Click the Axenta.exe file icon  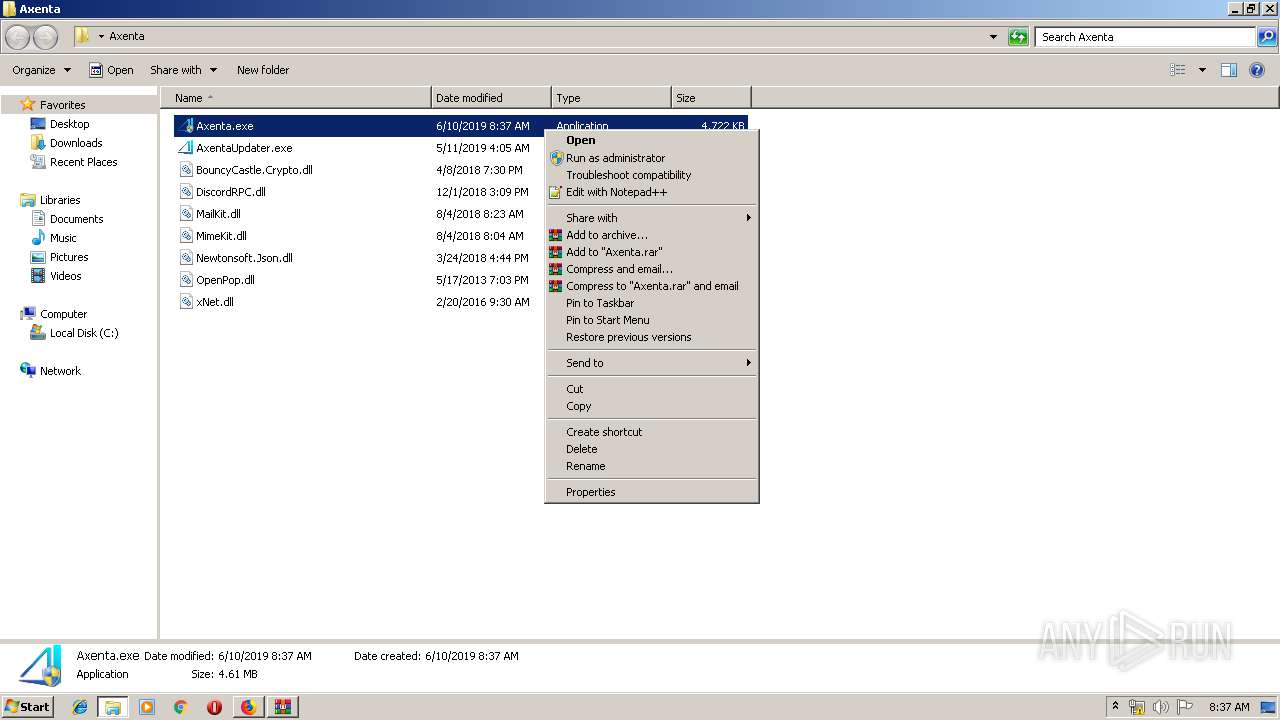186,126
